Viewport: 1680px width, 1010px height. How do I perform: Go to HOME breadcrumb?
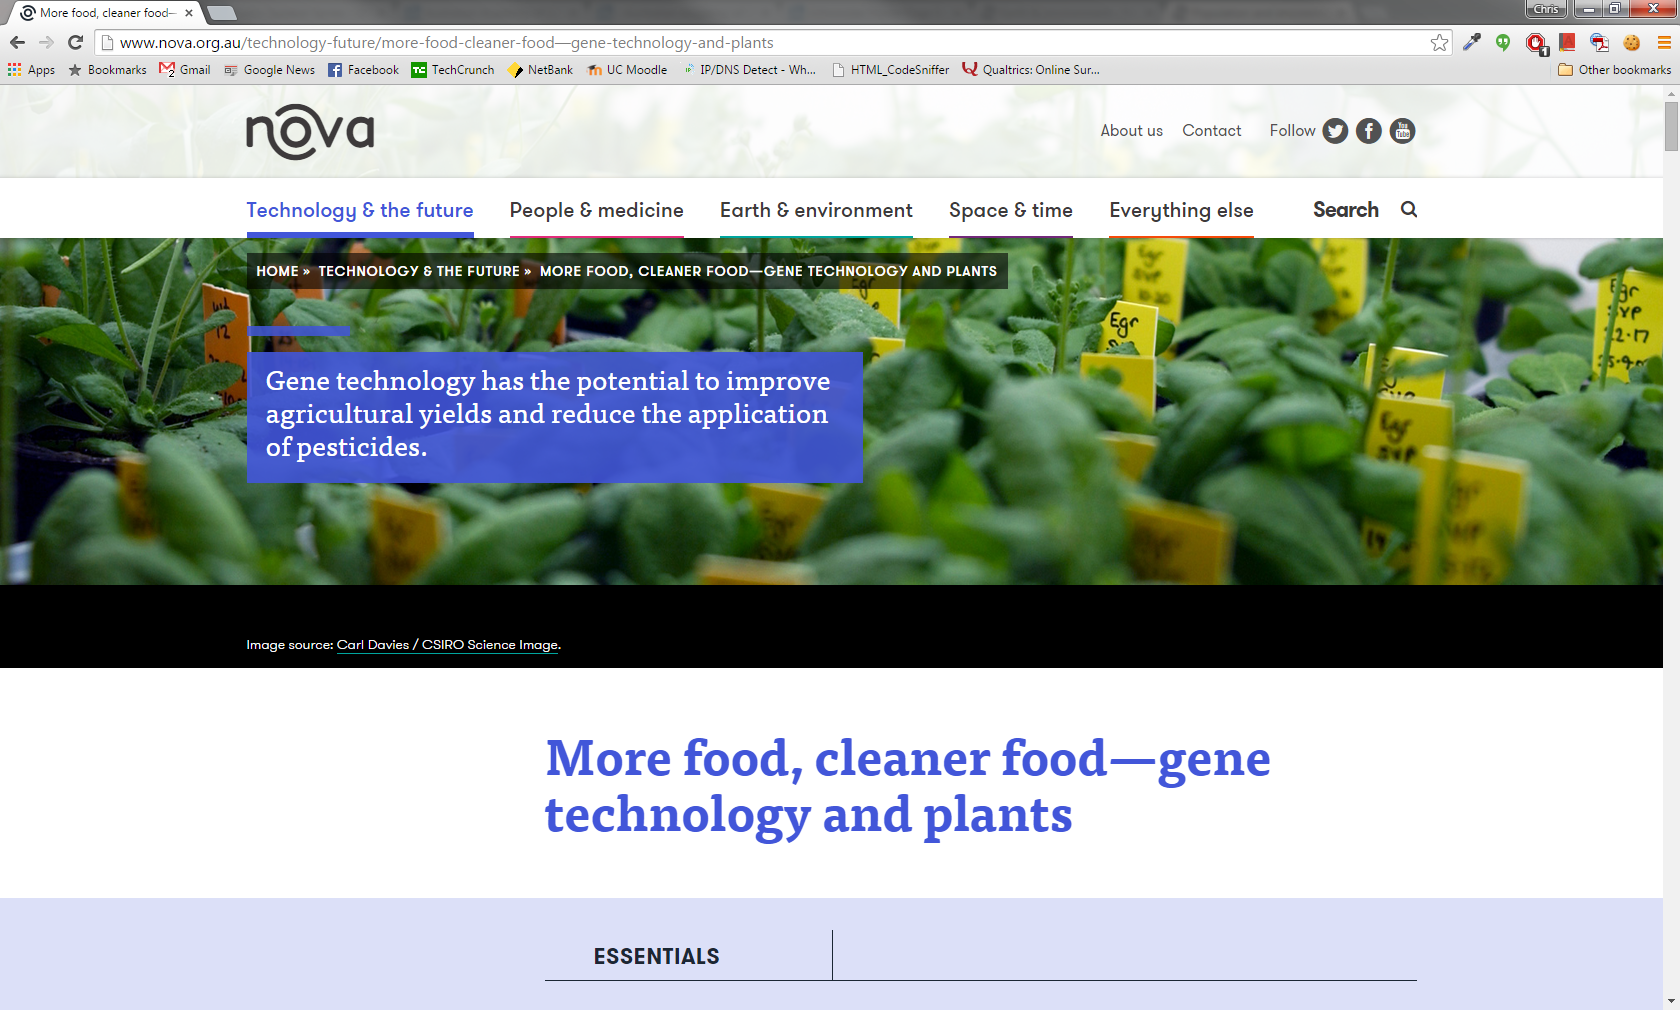point(277,271)
